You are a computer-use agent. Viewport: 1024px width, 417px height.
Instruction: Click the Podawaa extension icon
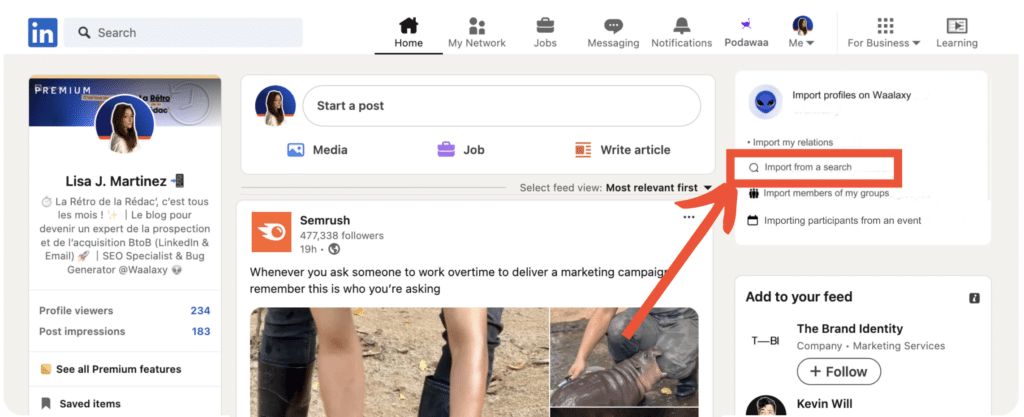point(745,25)
